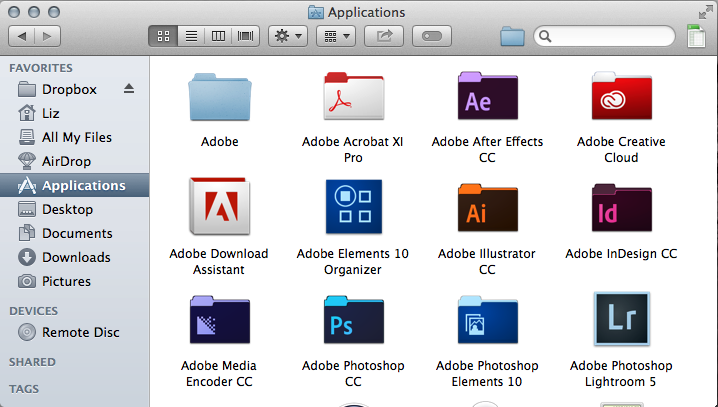Click the 'Adobe Creative Cloud' label text
Viewport: 718px width, 407px height.
[x=621, y=149]
